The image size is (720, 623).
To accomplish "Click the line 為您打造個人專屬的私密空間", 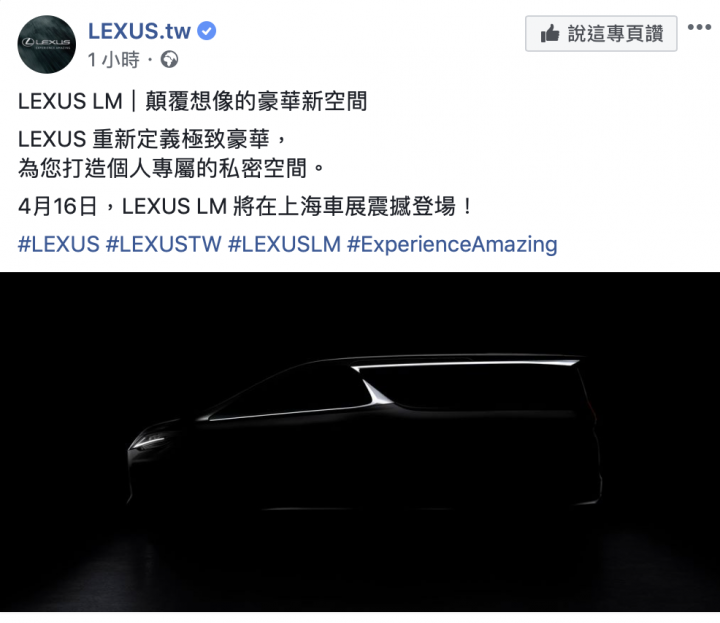I will coord(171,168).
